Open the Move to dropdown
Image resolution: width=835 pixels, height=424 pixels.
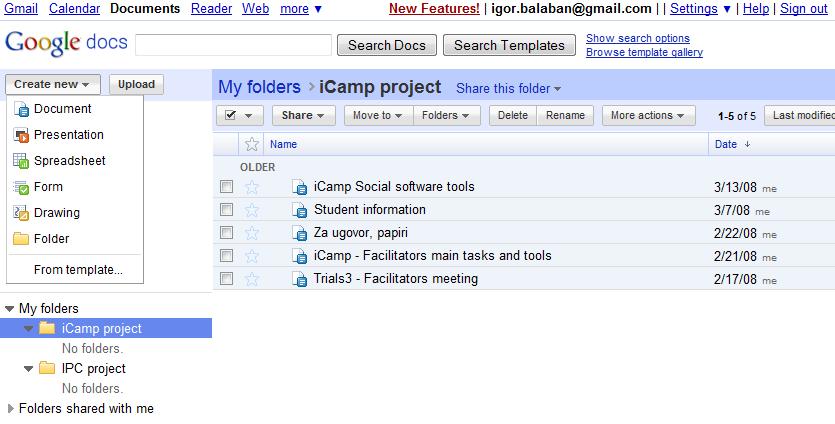coord(379,116)
